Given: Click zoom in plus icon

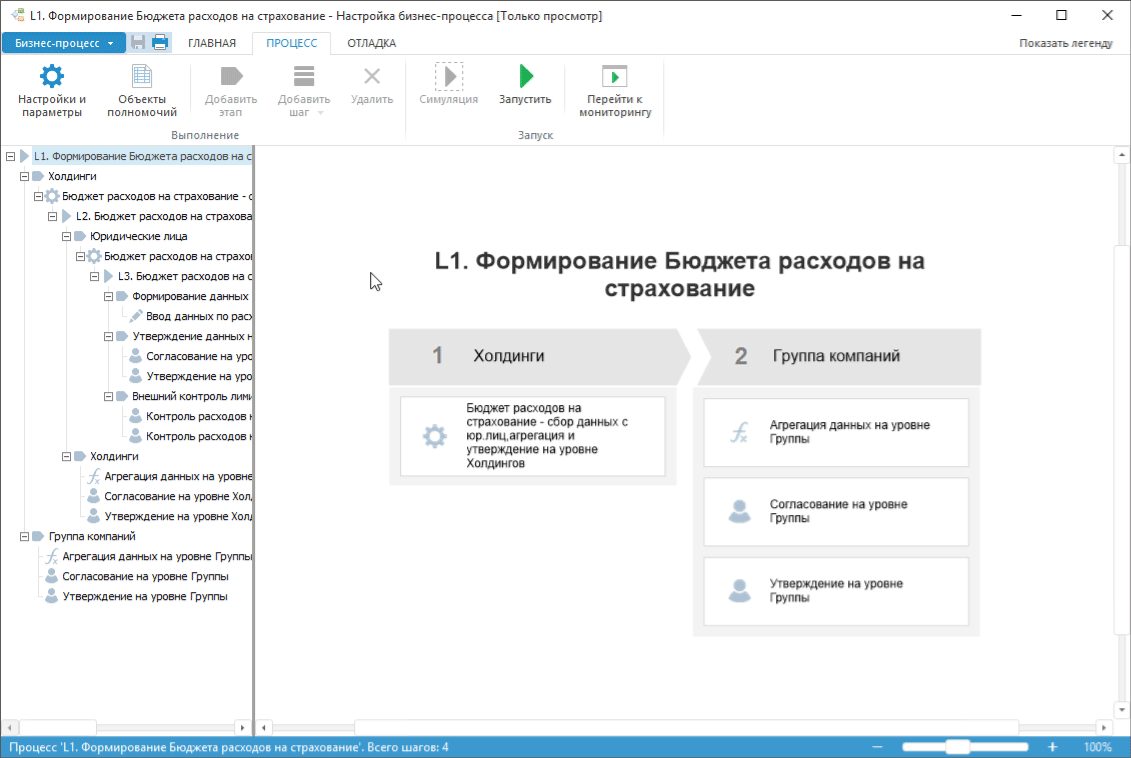Looking at the screenshot, I should pos(1052,747).
